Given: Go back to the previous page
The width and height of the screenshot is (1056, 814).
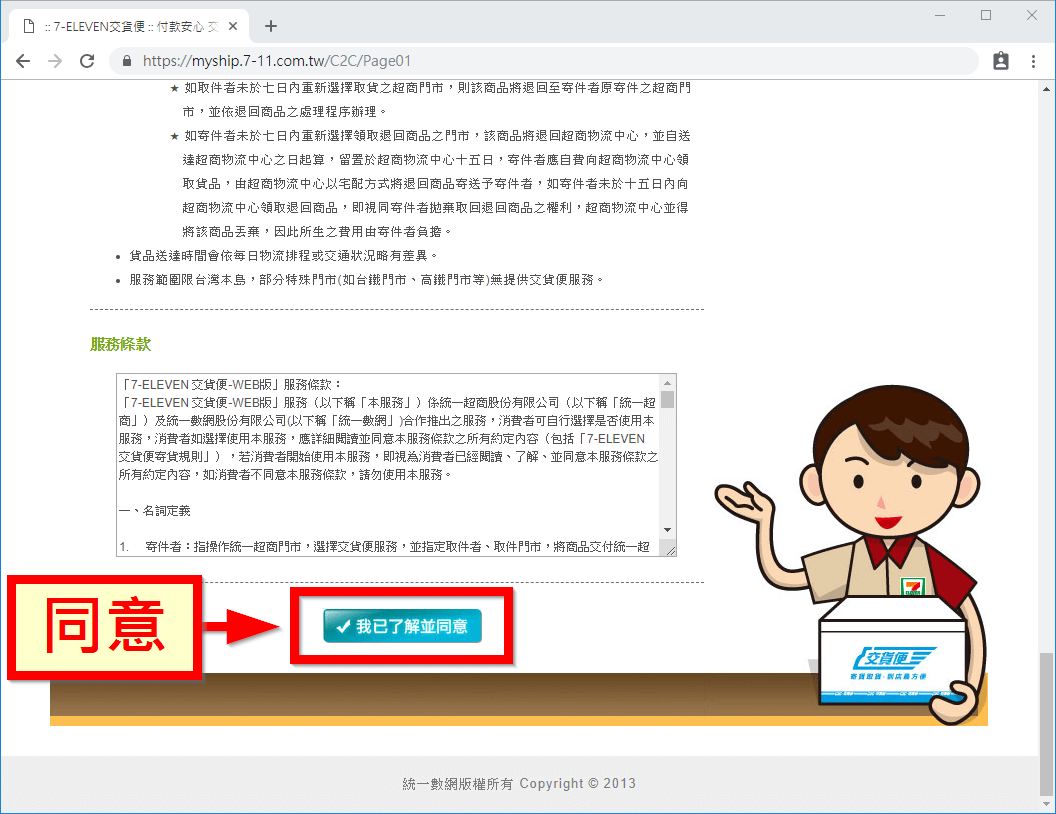Looking at the screenshot, I should 23,61.
